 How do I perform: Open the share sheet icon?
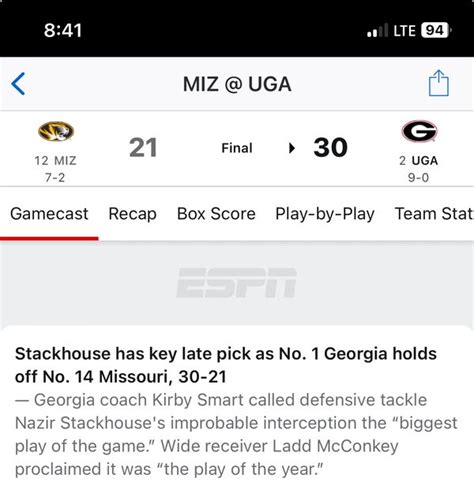point(438,83)
